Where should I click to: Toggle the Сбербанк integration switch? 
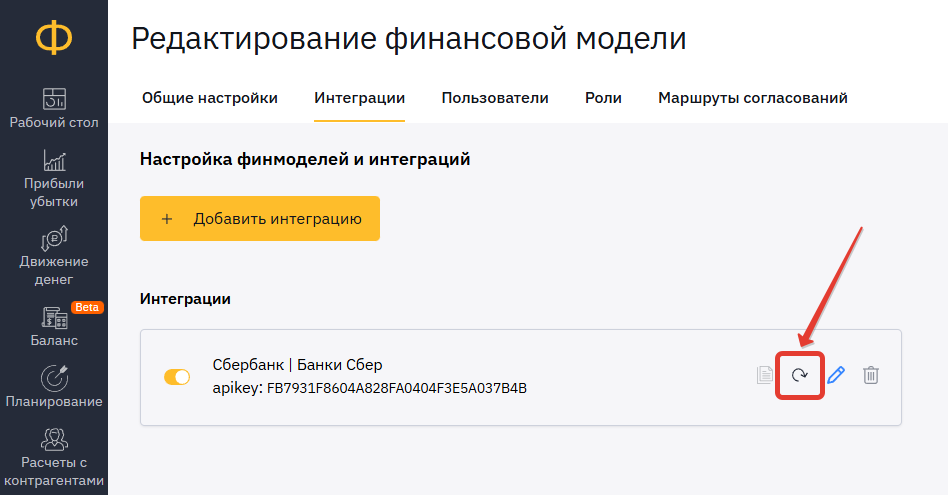coord(177,377)
